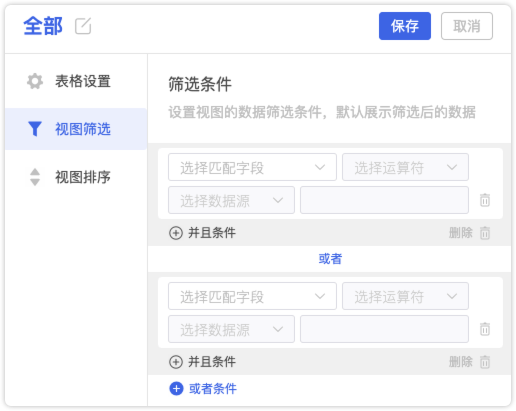This screenshot has height=411, width=516.
Task: Click the plus icon beside first 并且条件
Action: pos(176,233)
